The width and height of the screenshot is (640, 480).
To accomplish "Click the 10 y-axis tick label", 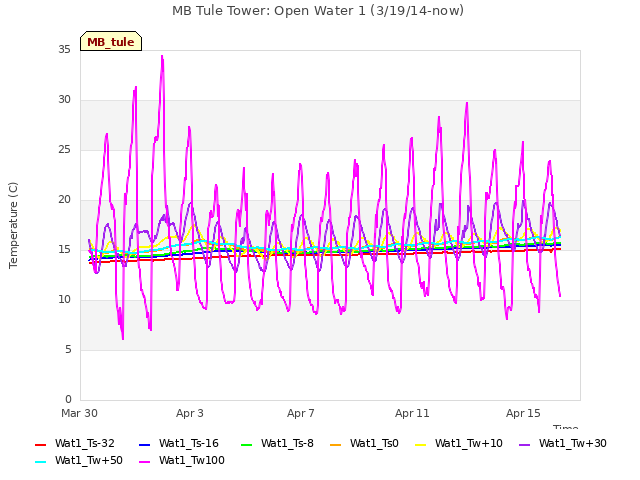I will 64,300.
